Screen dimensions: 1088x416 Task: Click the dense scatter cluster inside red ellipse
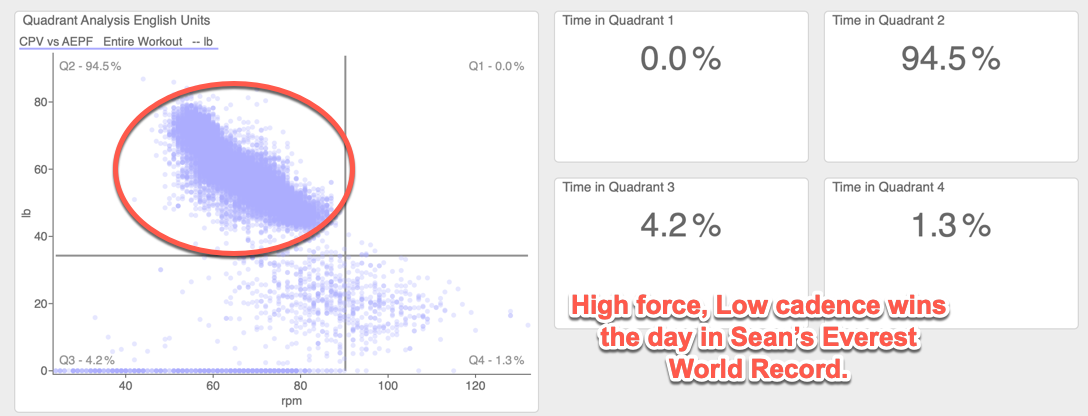[230, 160]
